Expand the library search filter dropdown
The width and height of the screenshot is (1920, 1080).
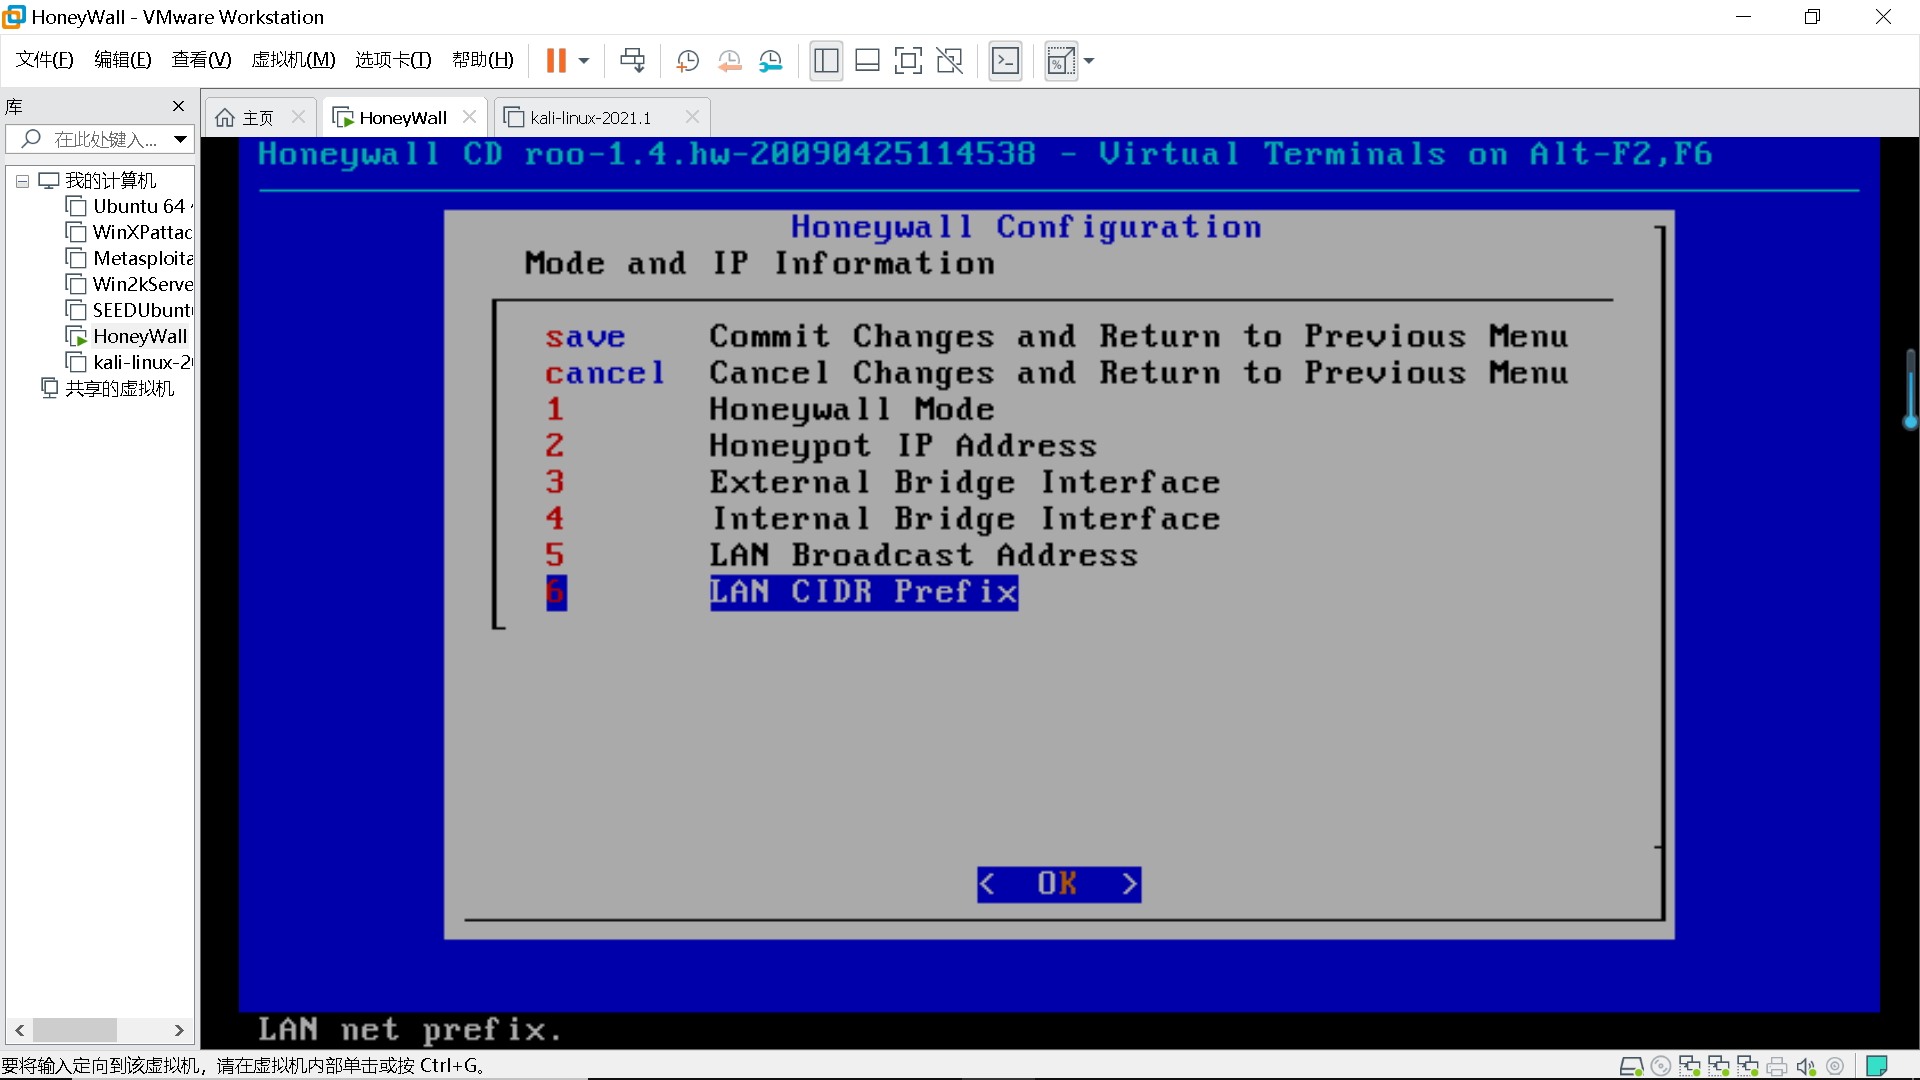(180, 139)
